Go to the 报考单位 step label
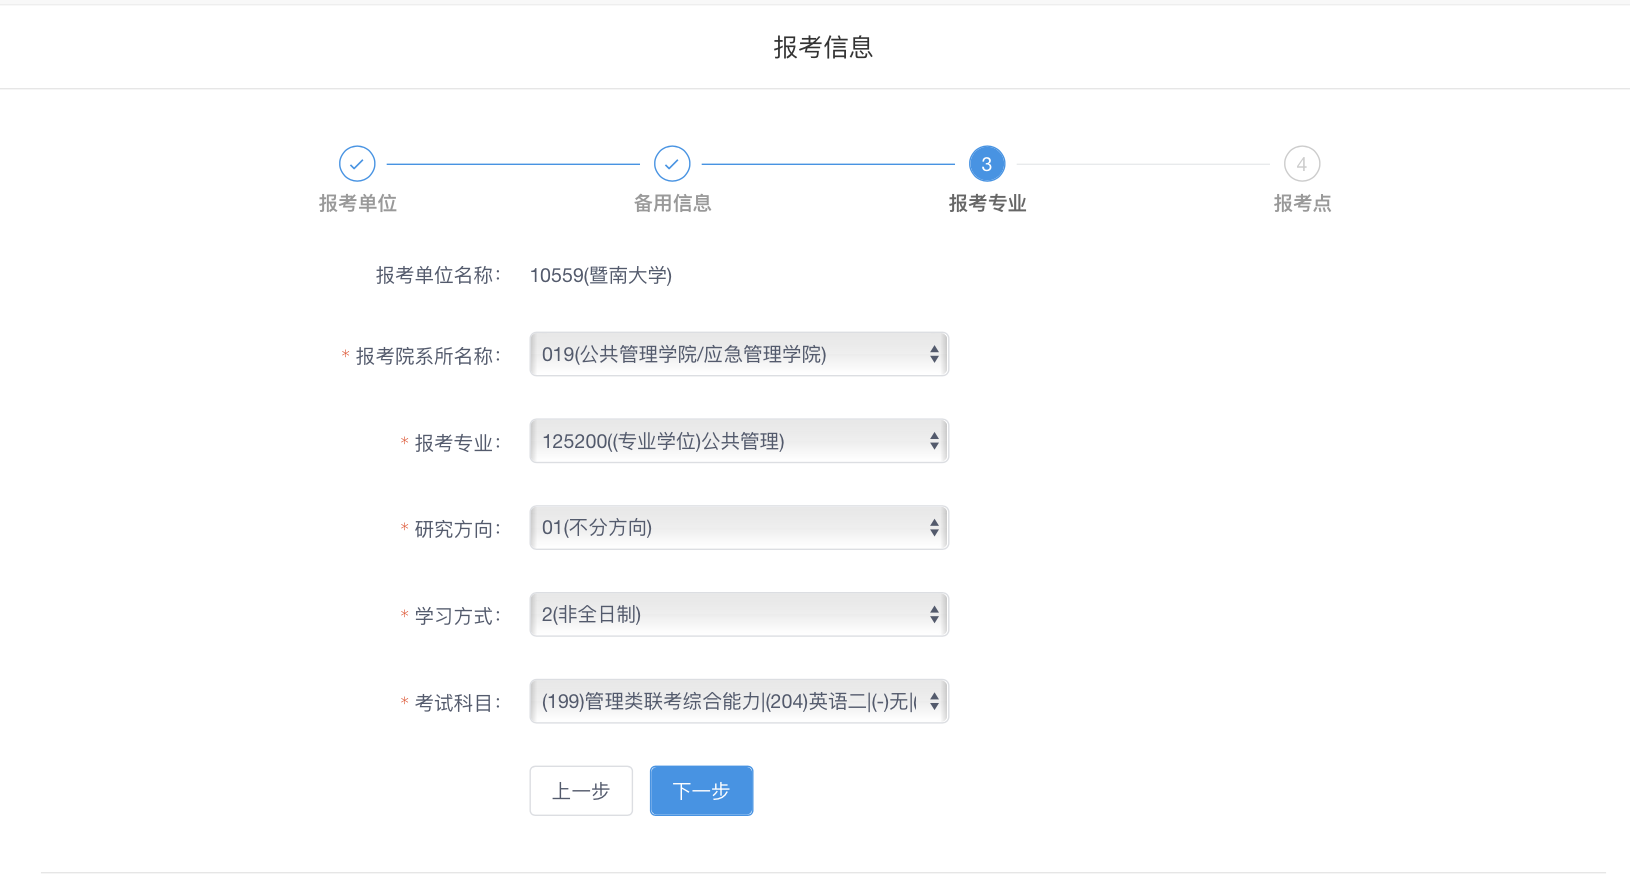 358,203
